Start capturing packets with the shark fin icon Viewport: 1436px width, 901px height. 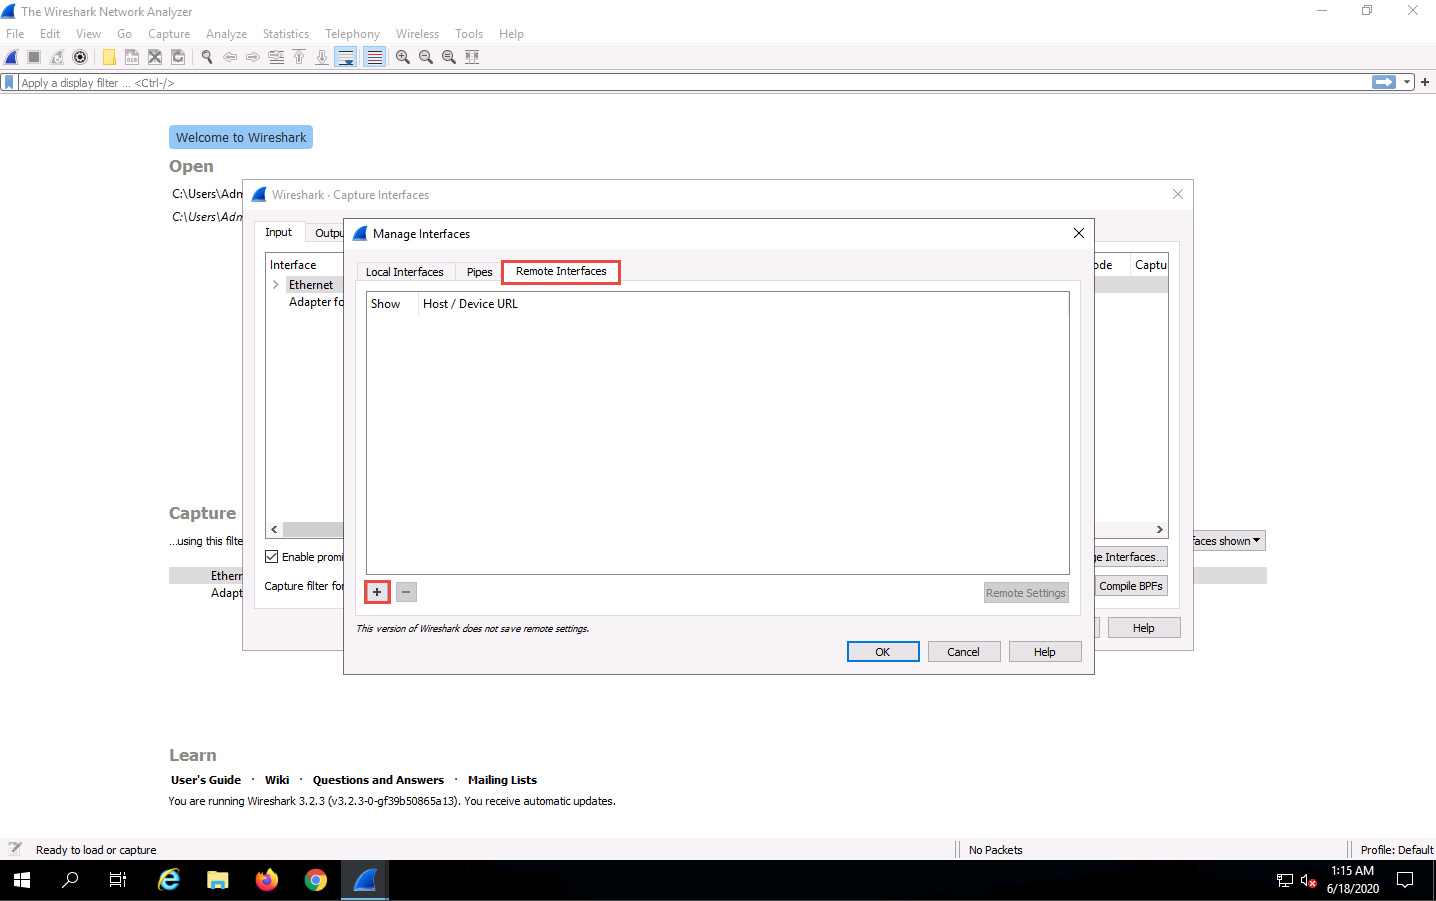pyautogui.click(x=12, y=57)
